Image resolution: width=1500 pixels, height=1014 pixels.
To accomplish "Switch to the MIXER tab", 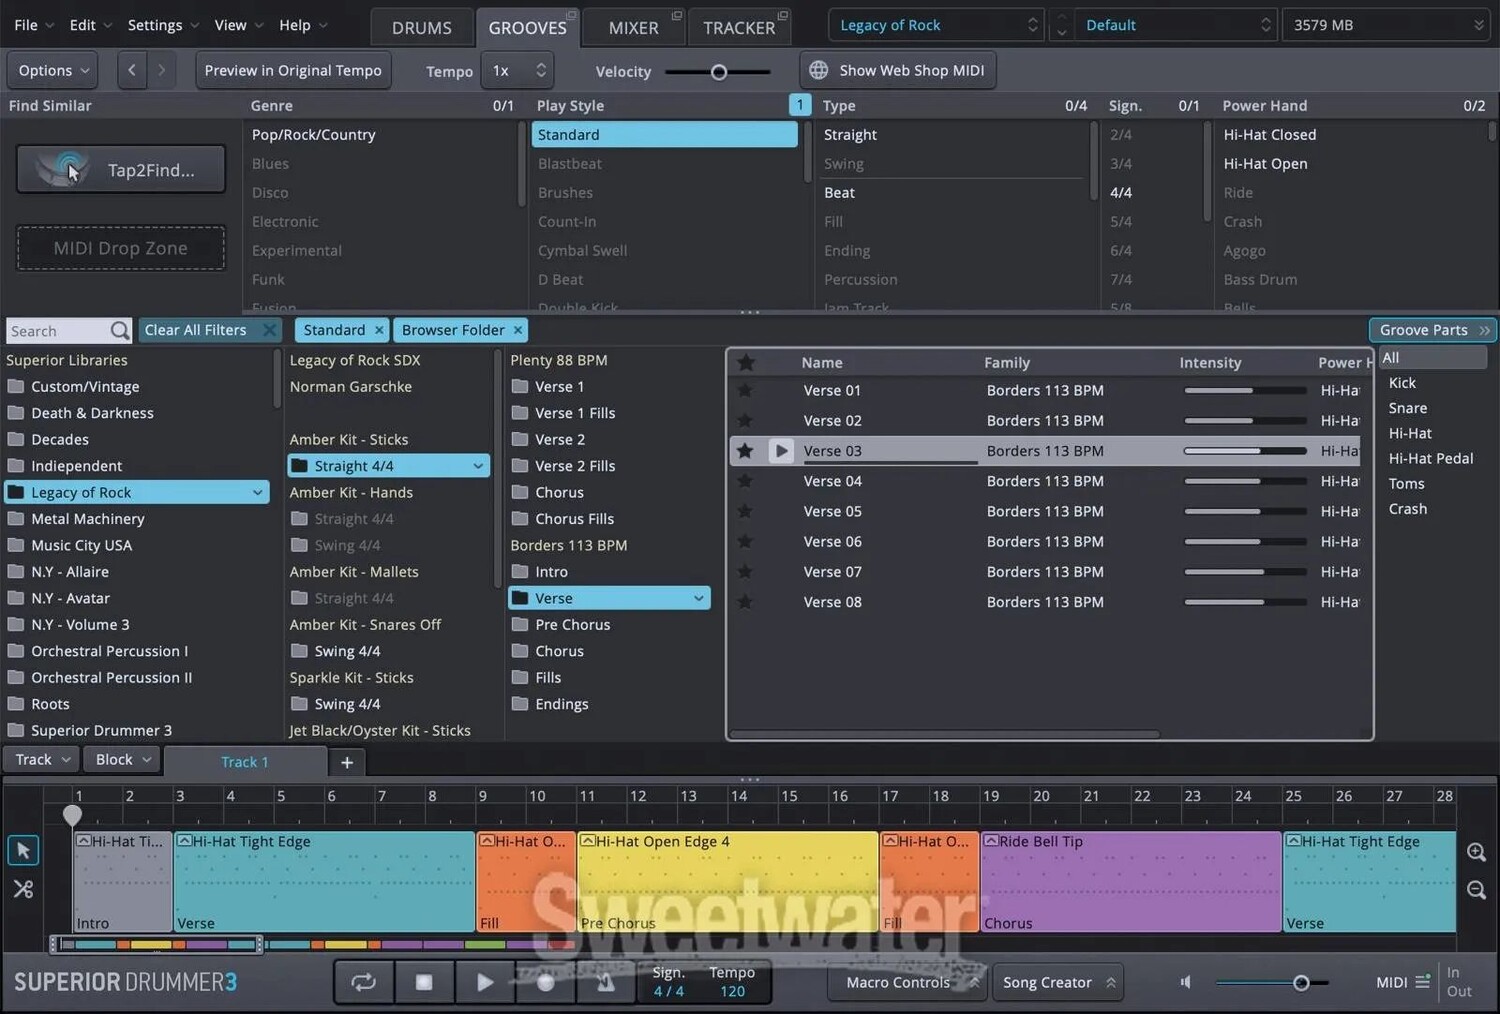I will 633,27.
